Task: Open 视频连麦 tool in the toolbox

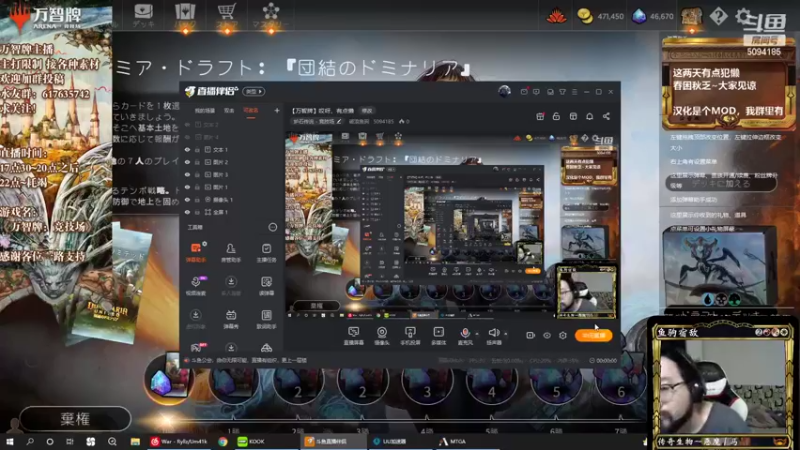Action: point(196,286)
